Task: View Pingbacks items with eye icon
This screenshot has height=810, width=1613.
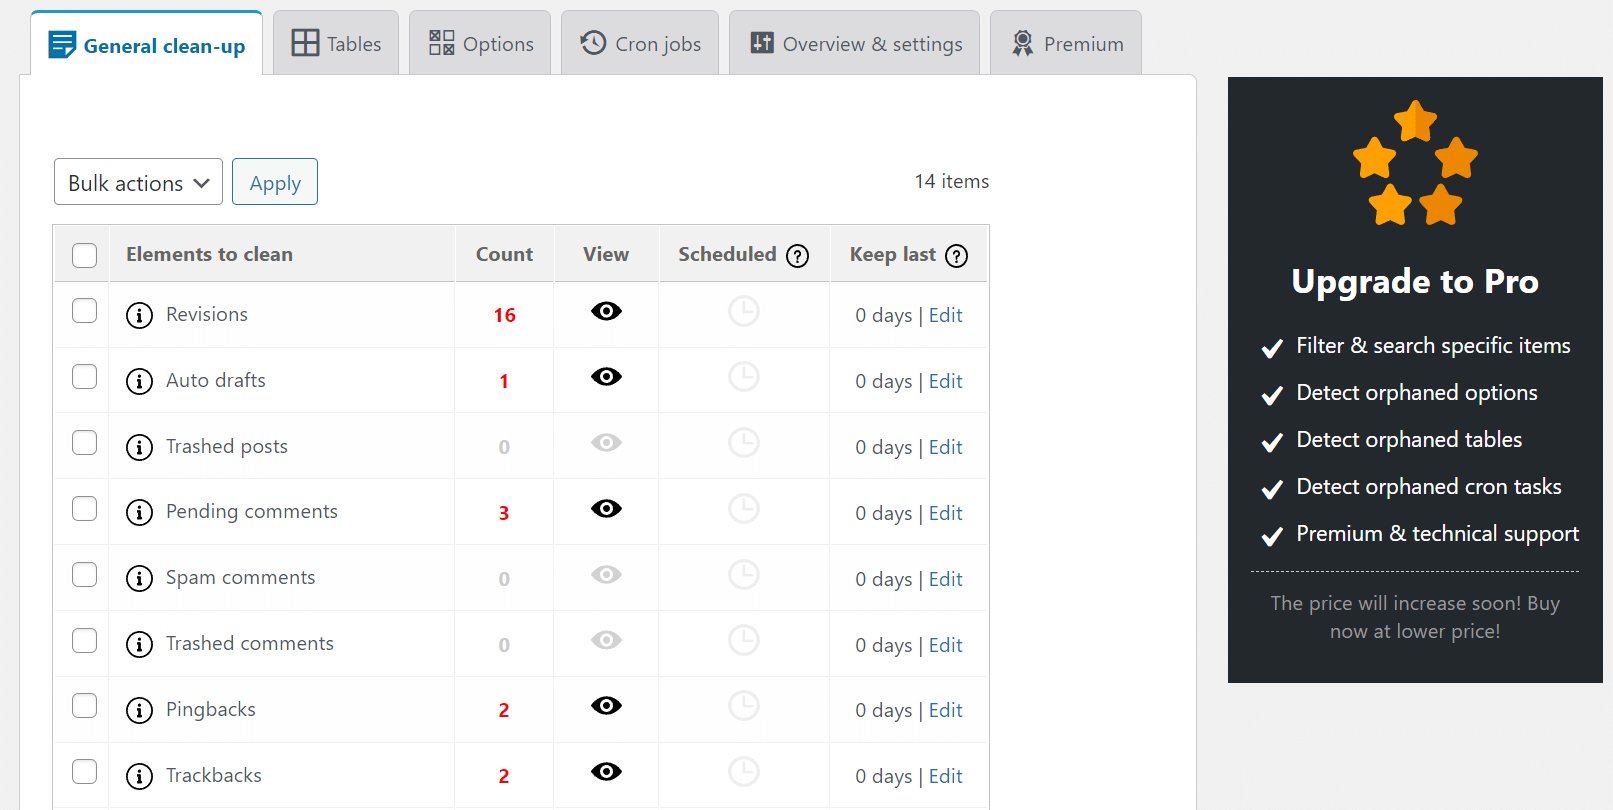Action: click(606, 706)
